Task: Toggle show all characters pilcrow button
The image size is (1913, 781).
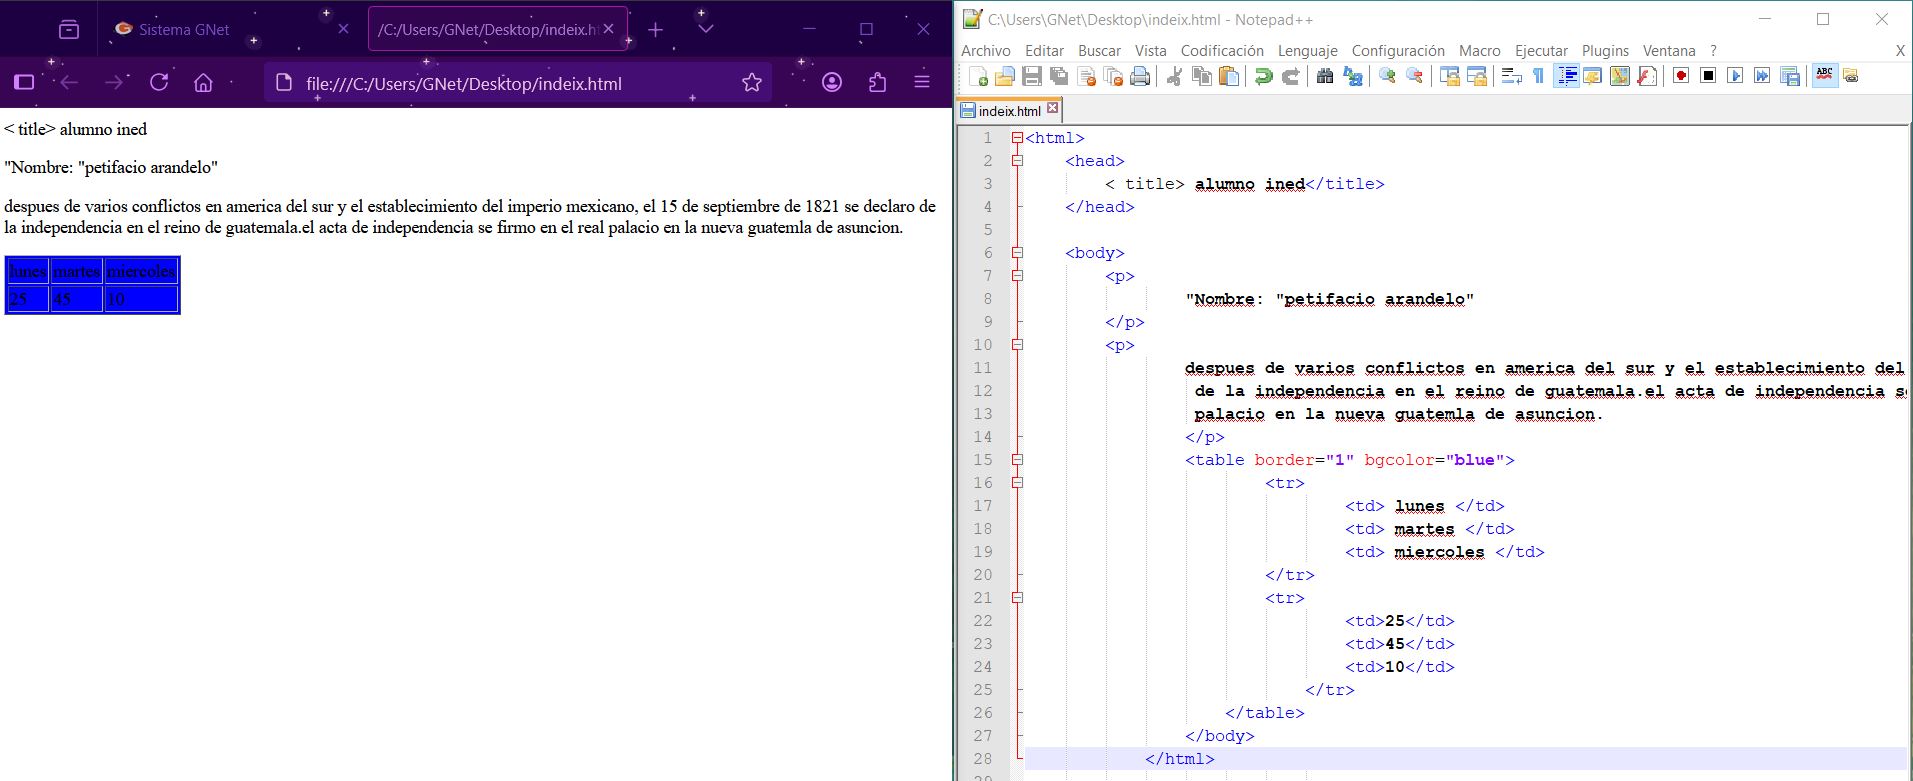Action: tap(1538, 77)
